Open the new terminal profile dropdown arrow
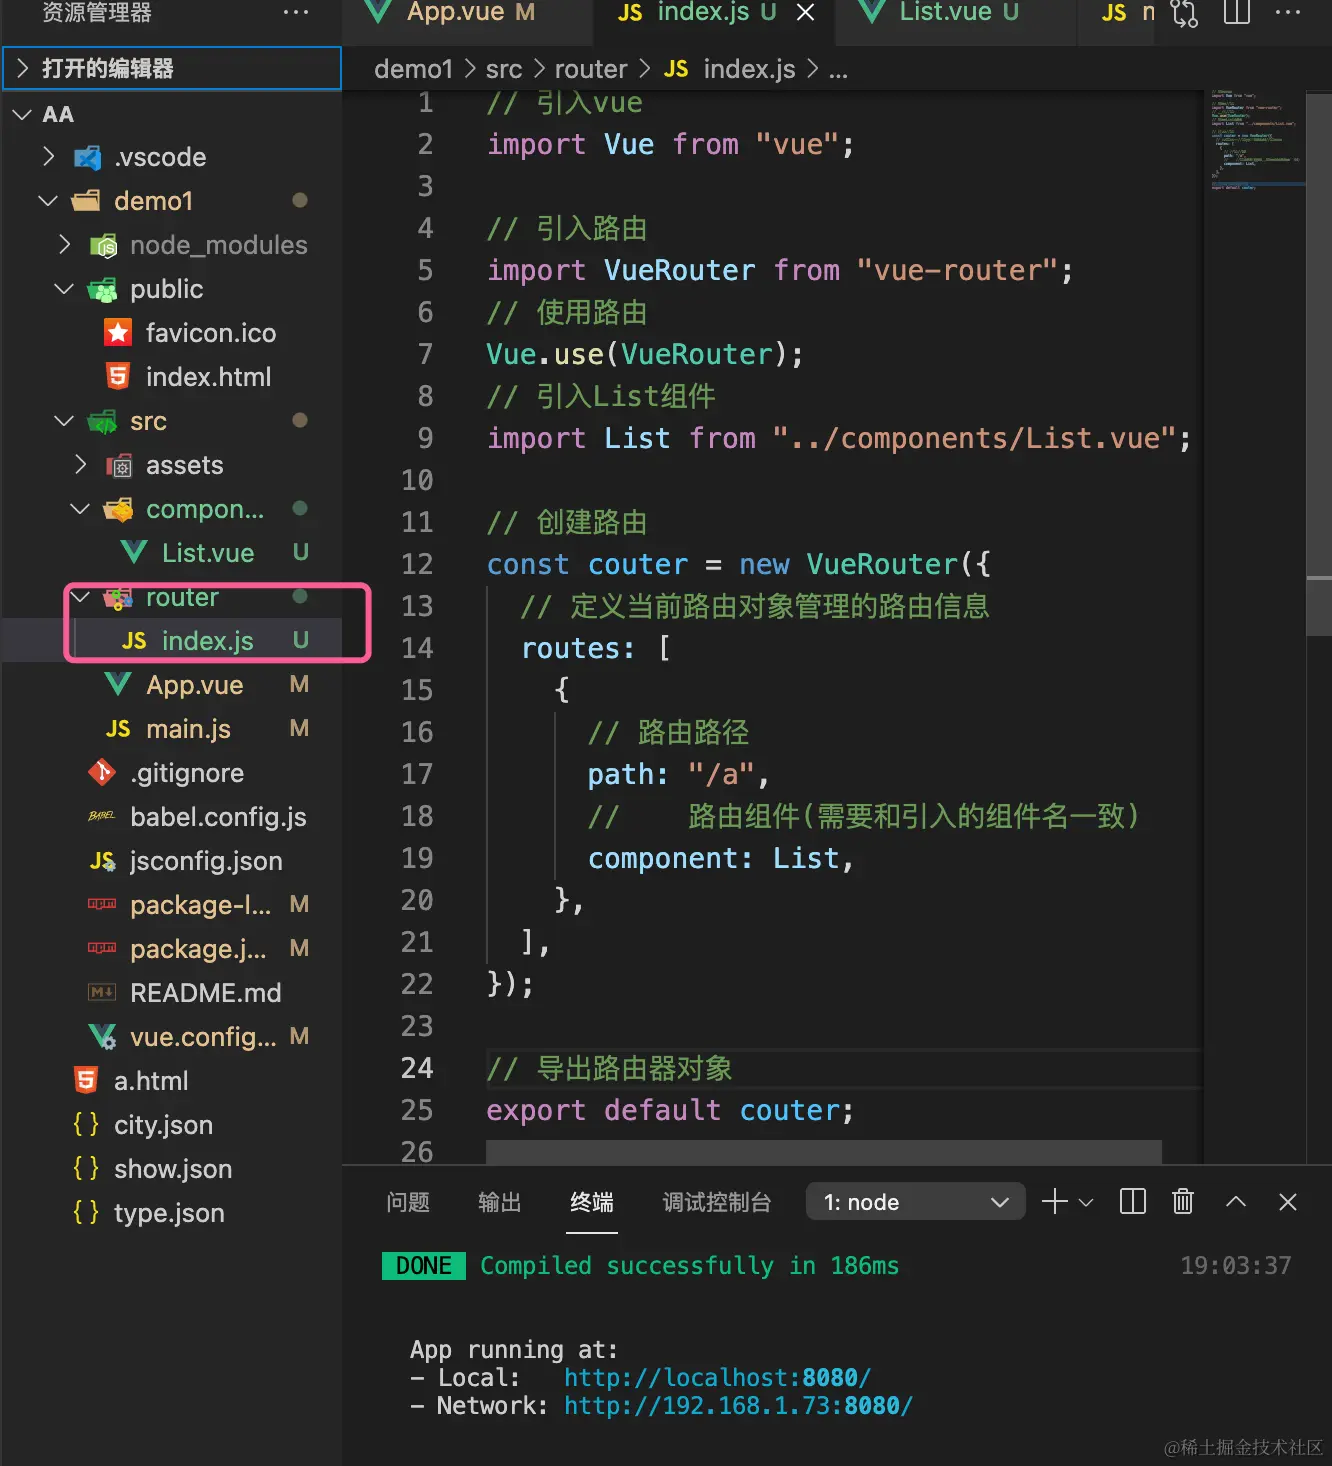1332x1466 pixels. pos(1086,1202)
